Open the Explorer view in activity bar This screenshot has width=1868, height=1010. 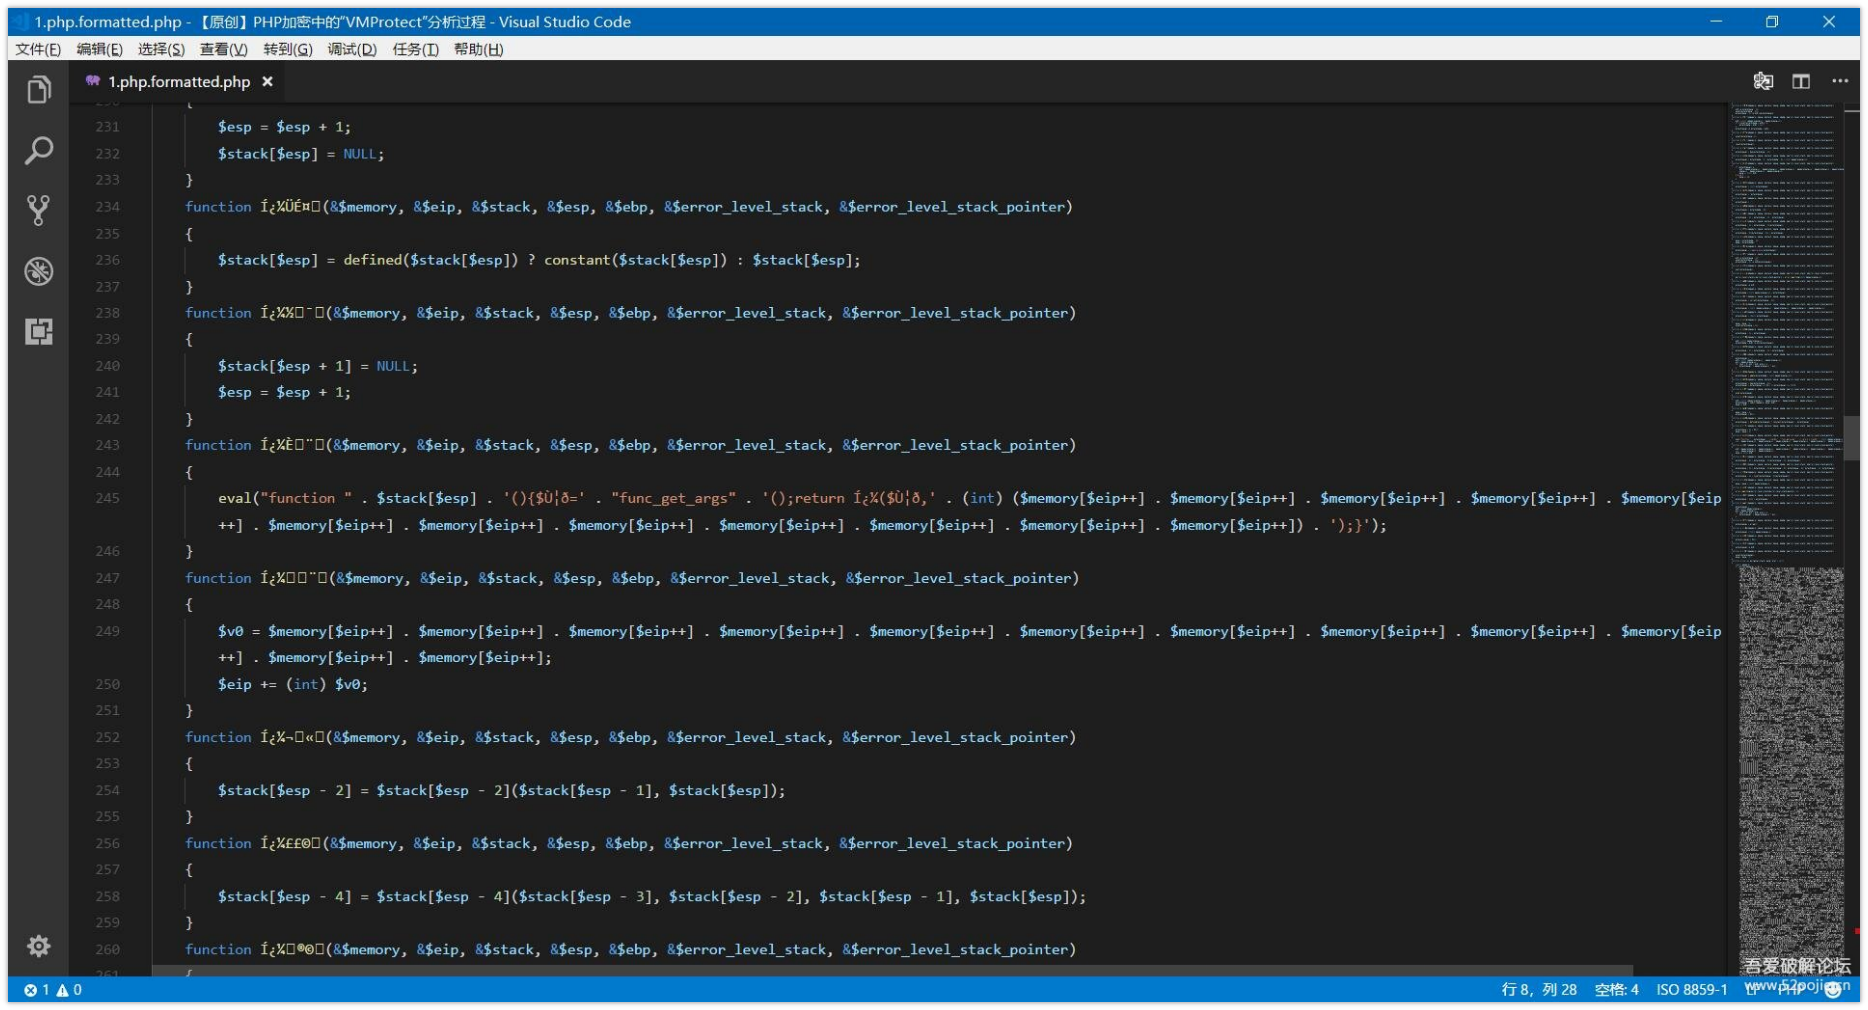point(39,90)
